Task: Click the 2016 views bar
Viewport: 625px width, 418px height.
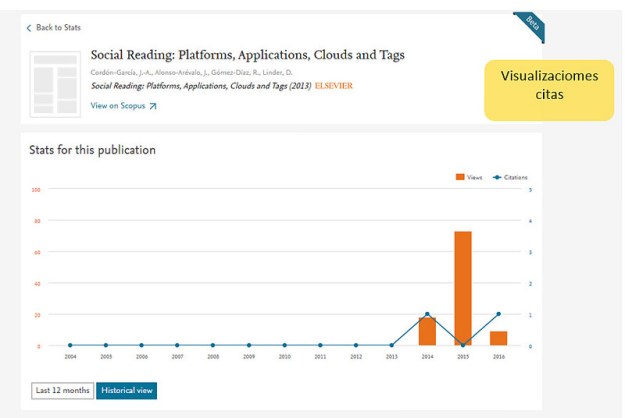Action: click(498, 338)
